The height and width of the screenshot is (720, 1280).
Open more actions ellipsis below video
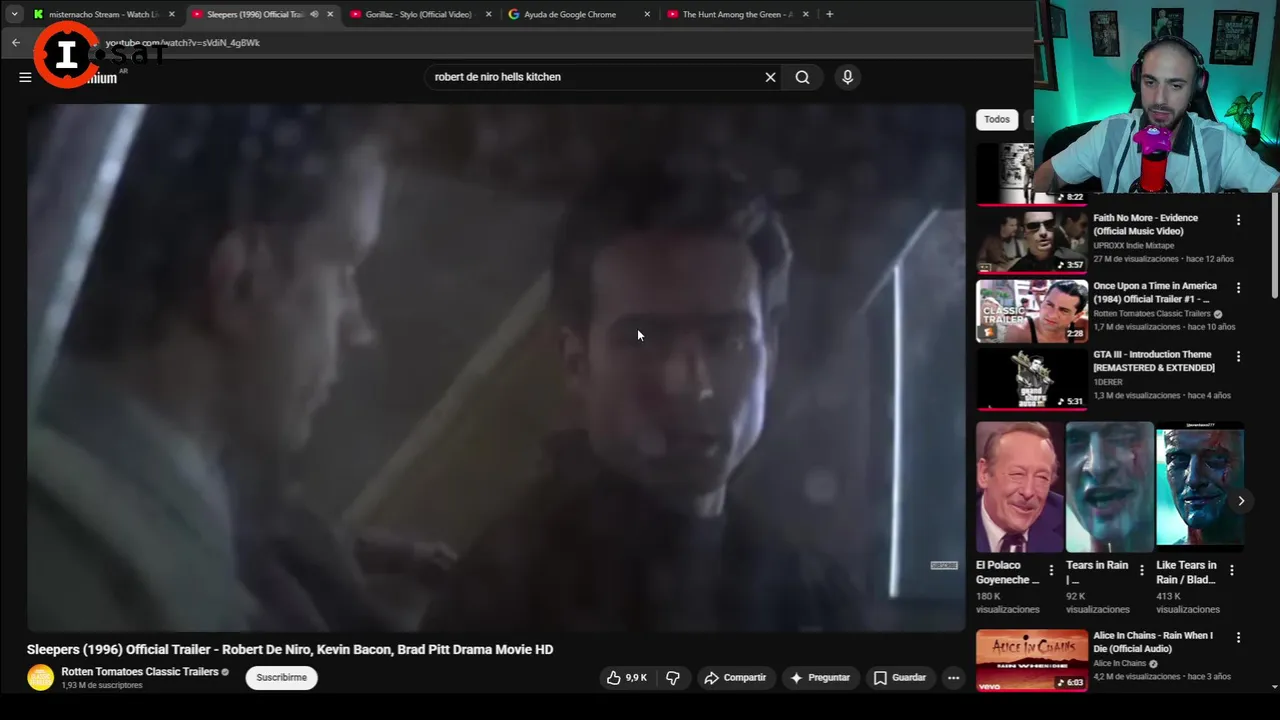pyautogui.click(x=953, y=677)
